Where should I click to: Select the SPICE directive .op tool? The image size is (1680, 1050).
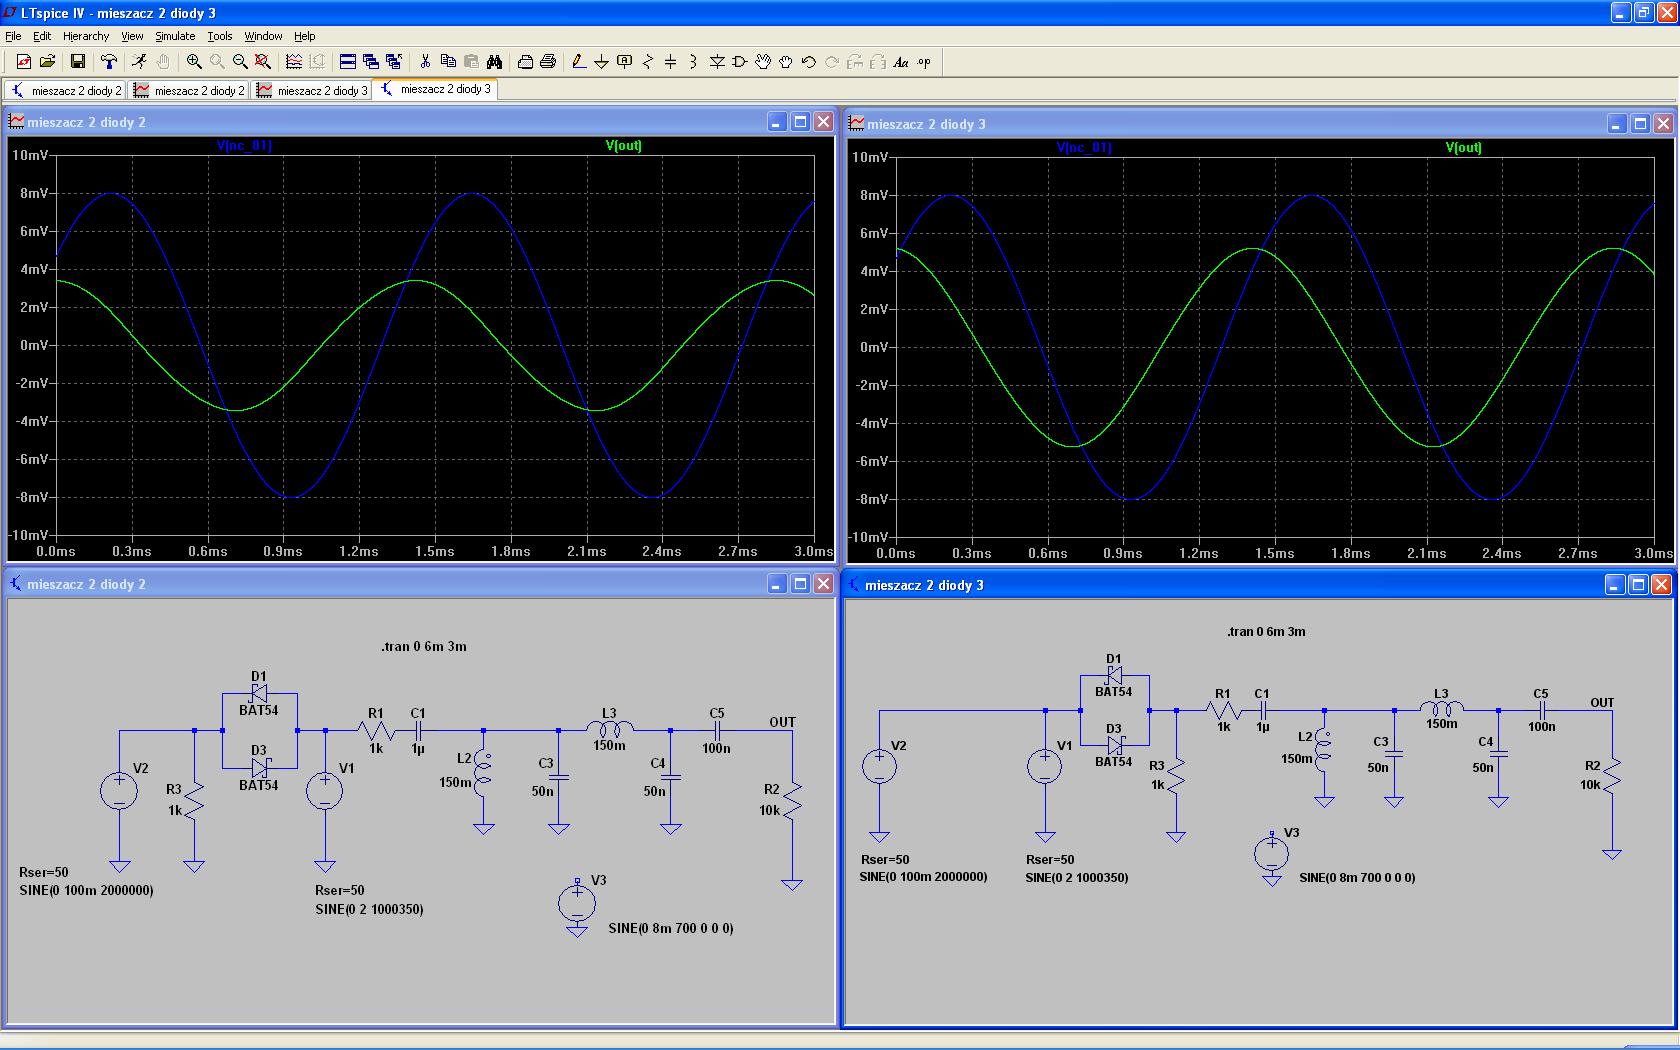[x=924, y=62]
